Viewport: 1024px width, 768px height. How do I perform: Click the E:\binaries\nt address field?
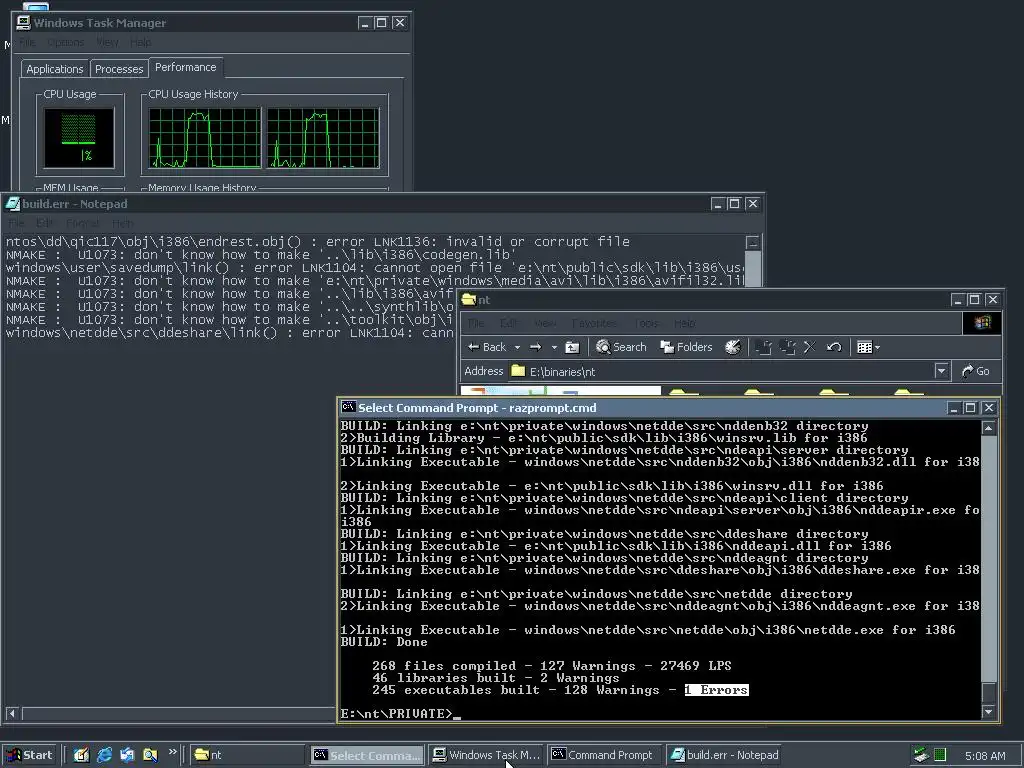pyautogui.click(x=729, y=372)
